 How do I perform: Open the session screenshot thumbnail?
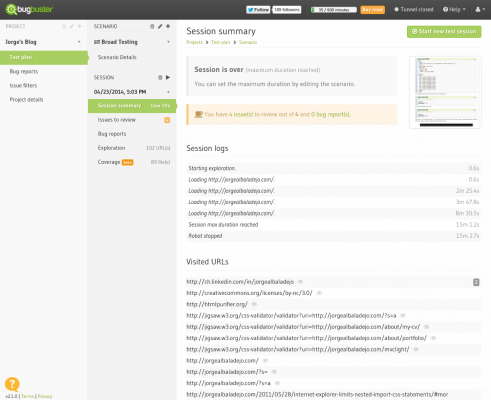point(445,92)
